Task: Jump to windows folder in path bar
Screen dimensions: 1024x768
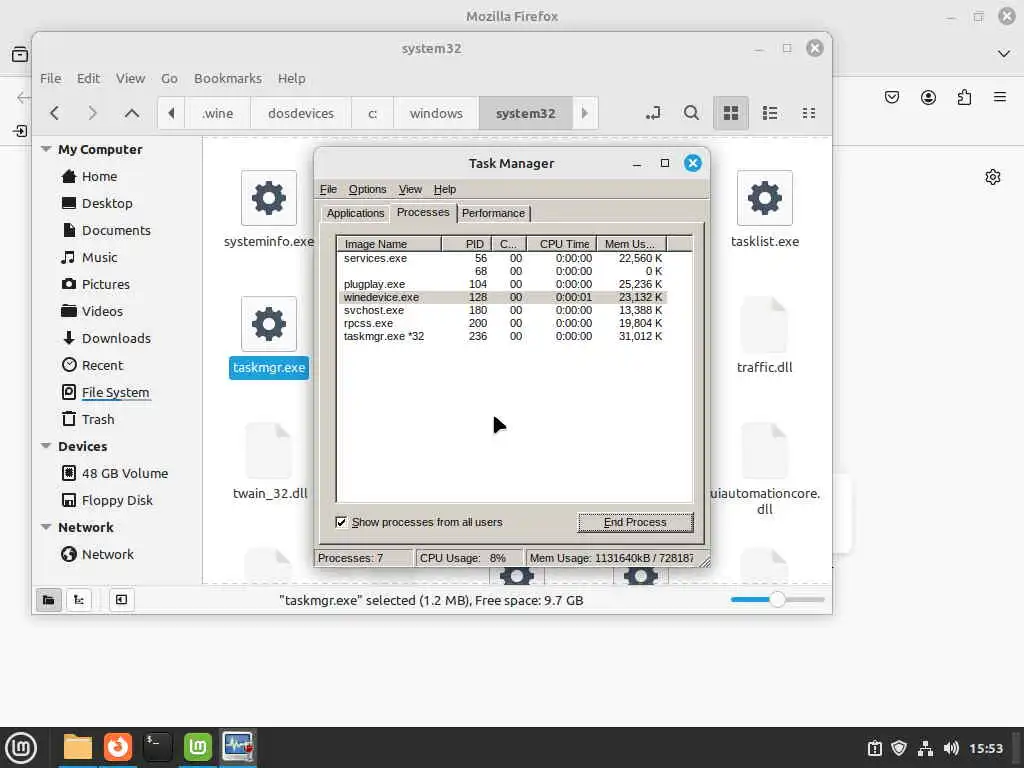Action: 436,113
